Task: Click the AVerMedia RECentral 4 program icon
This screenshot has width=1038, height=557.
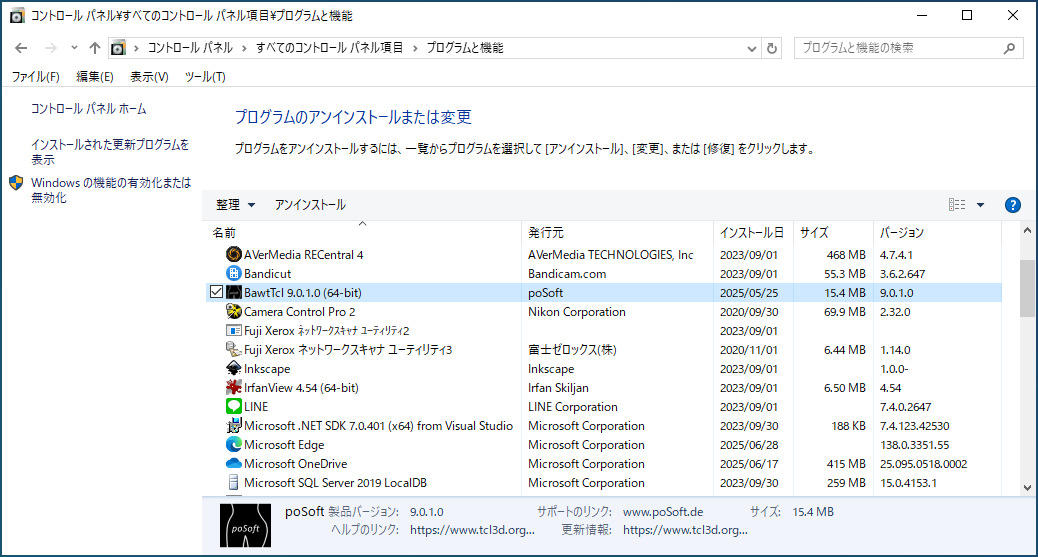Action: (233, 254)
